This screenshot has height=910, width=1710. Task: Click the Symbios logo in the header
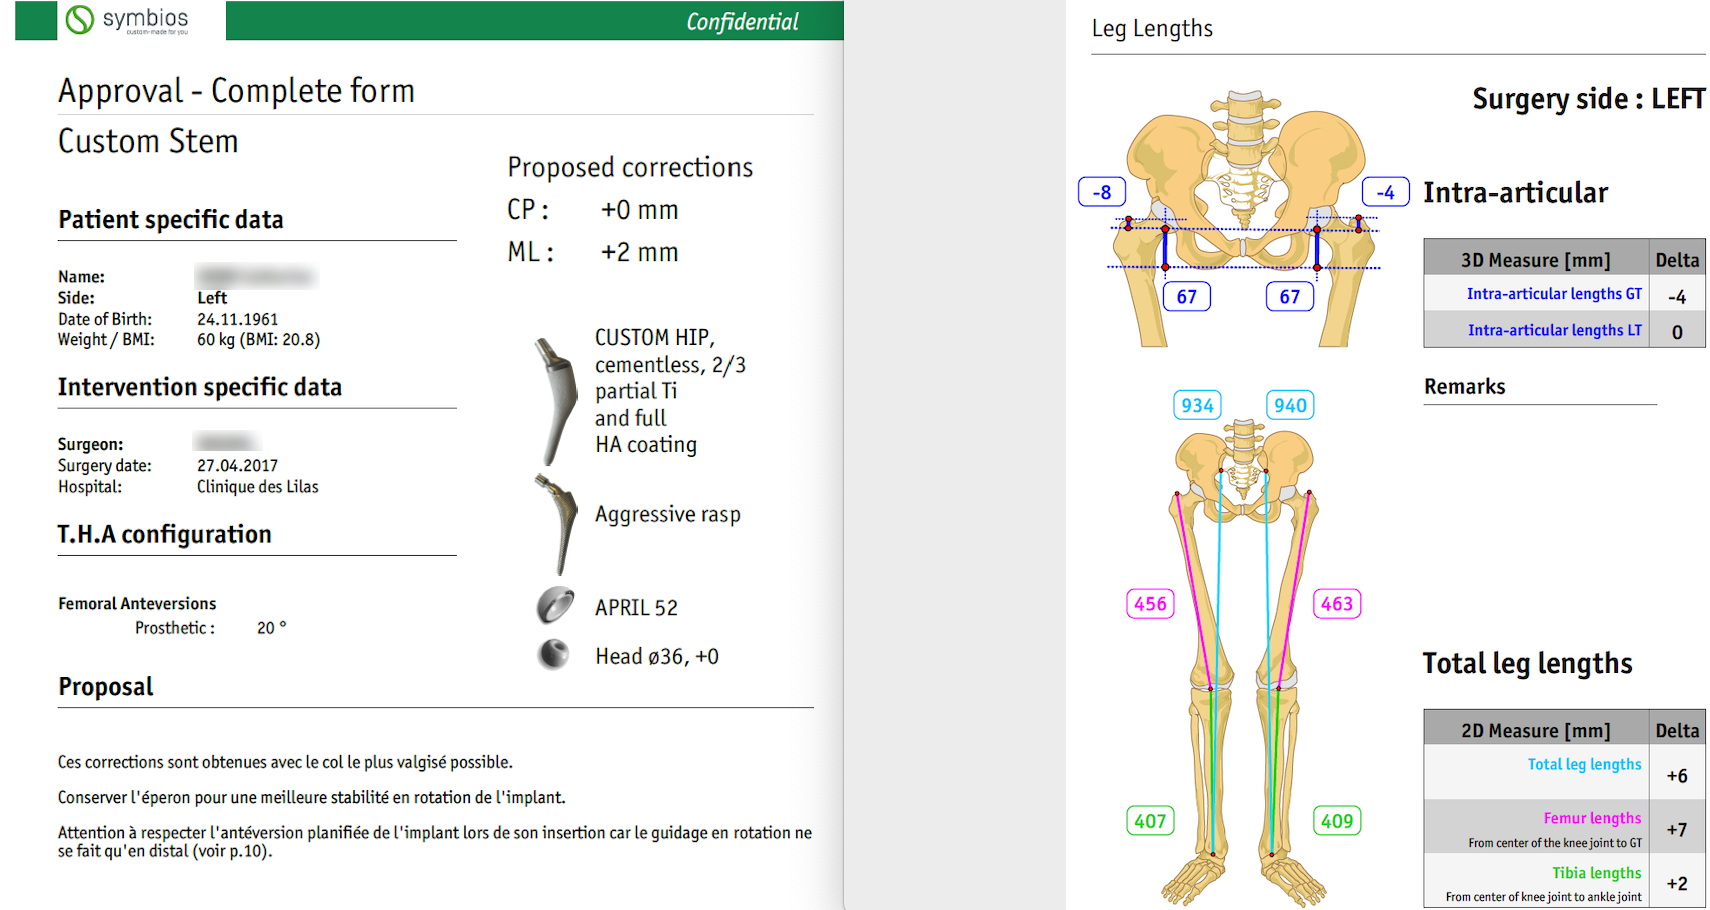coord(127,20)
